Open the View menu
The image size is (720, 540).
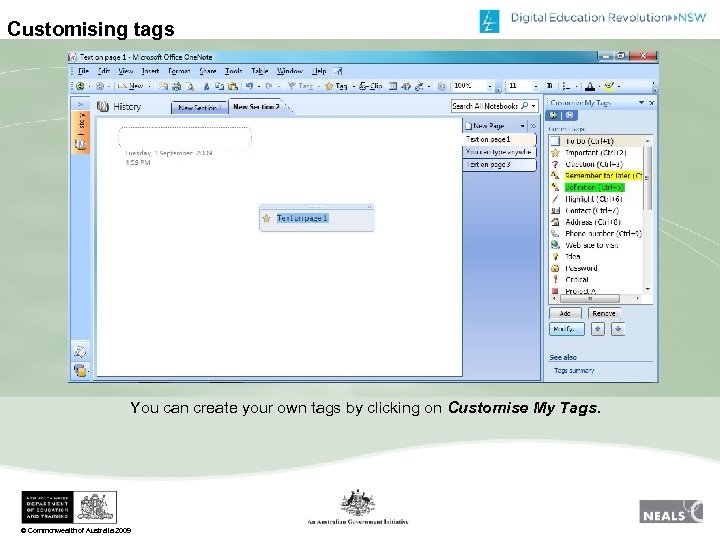125,71
